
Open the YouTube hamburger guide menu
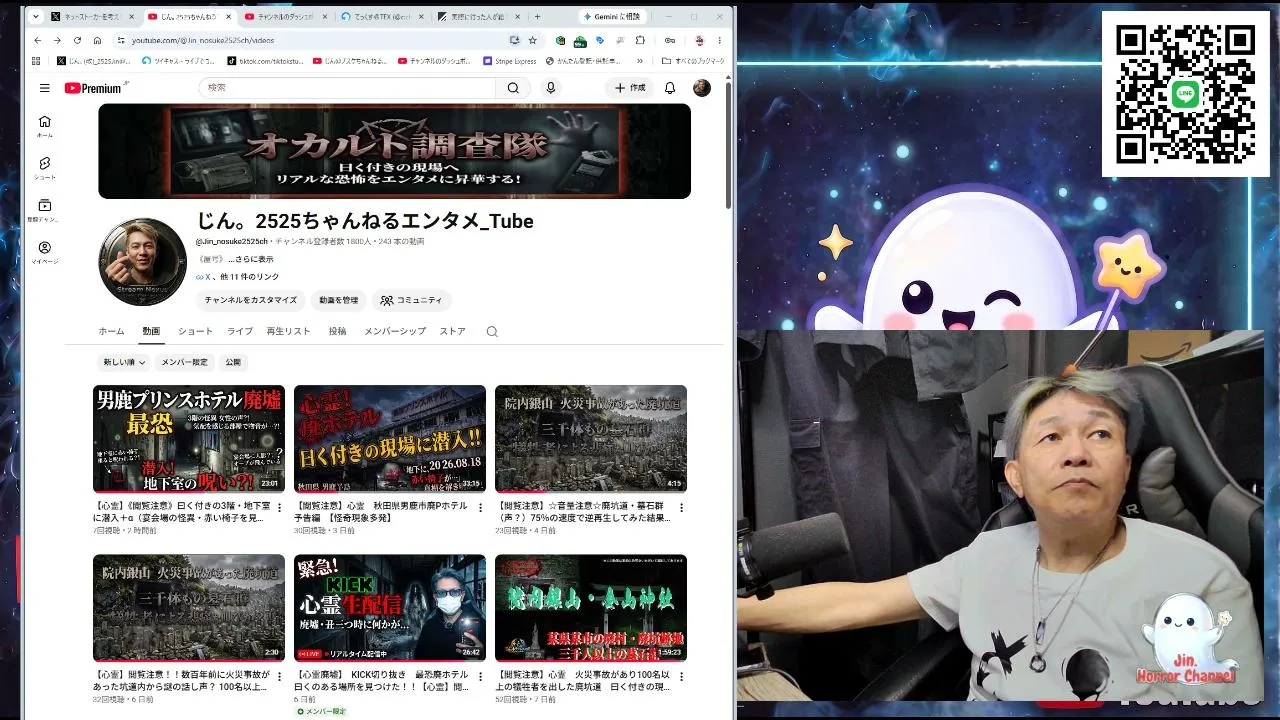(44, 88)
